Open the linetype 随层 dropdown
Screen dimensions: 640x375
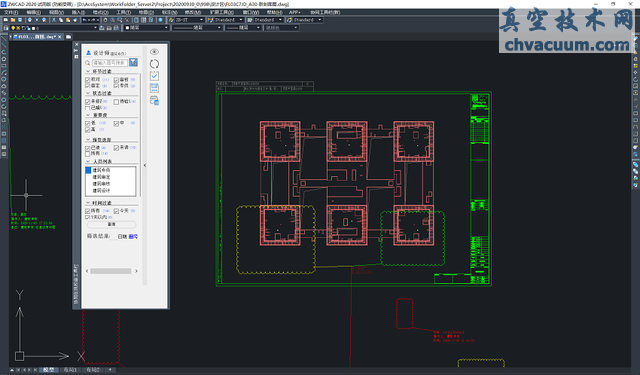click(197, 28)
